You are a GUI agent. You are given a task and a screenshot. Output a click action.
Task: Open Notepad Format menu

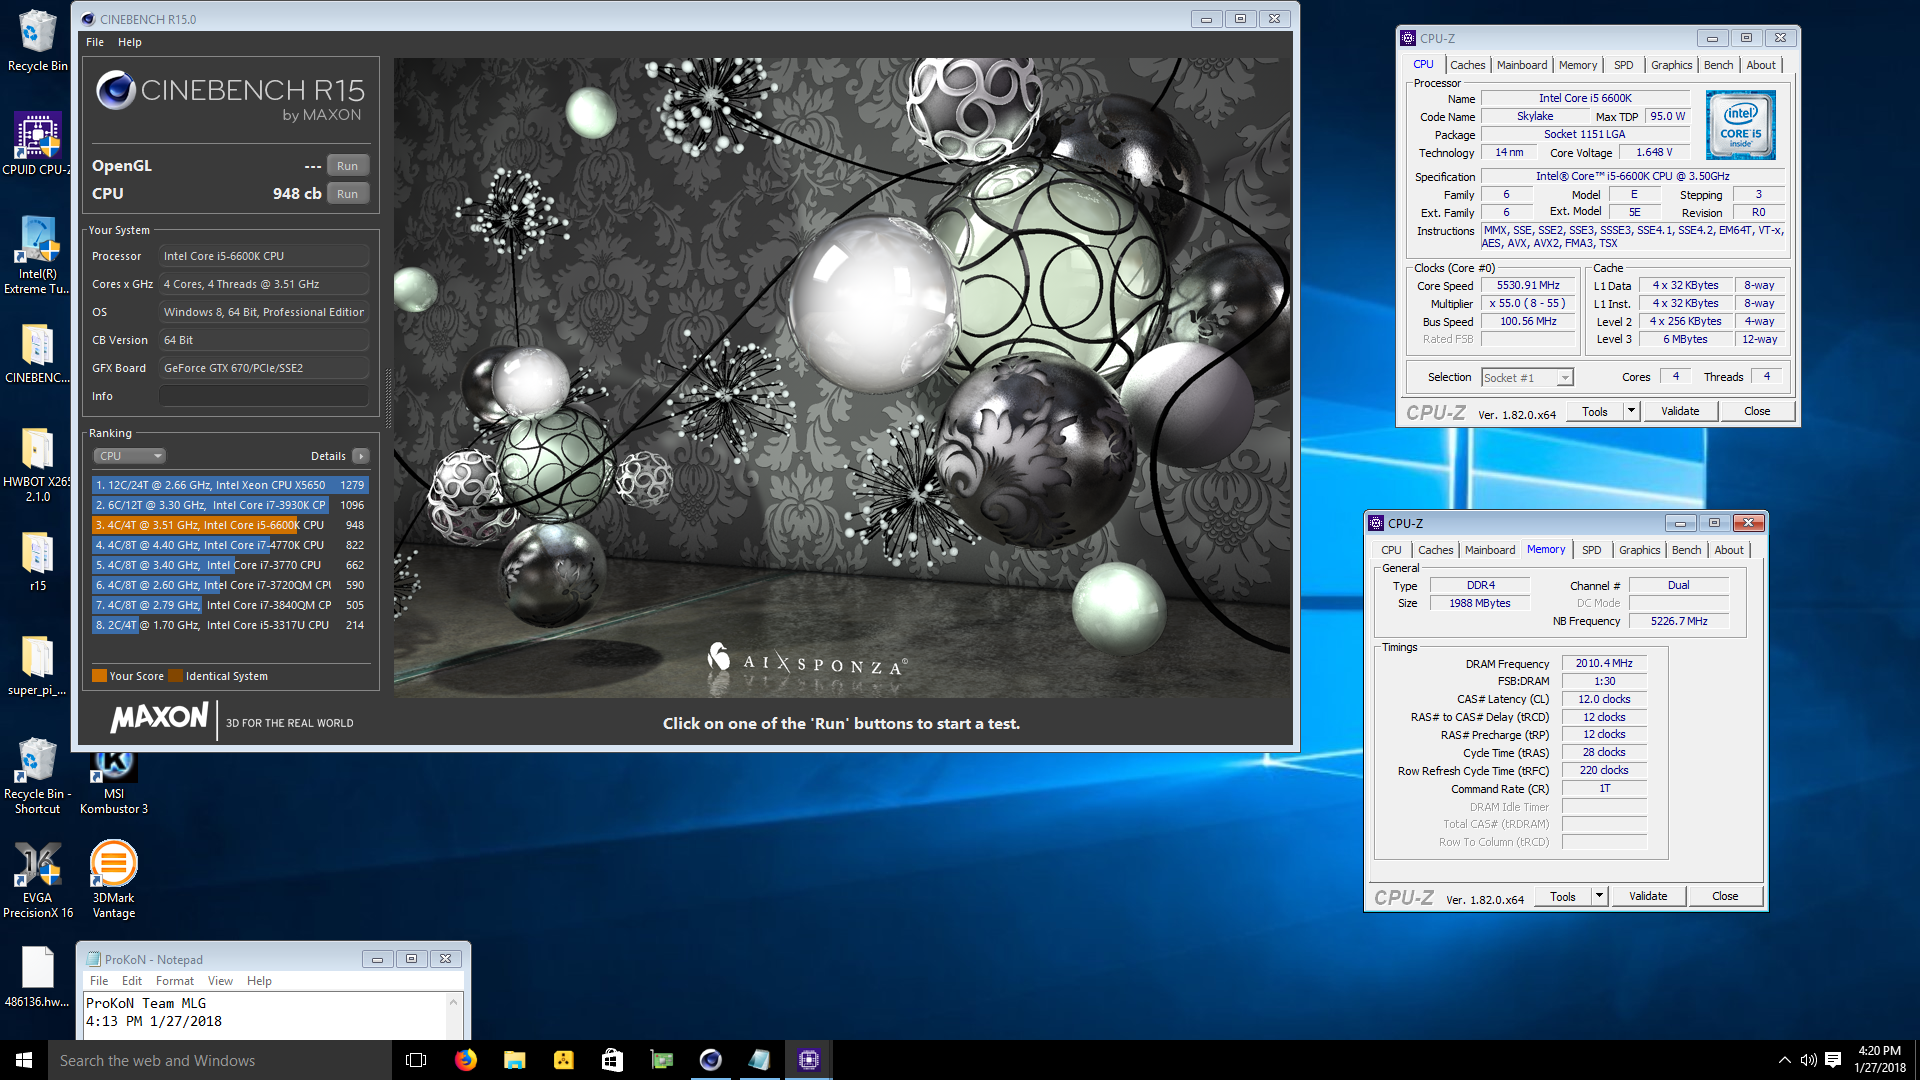click(175, 981)
